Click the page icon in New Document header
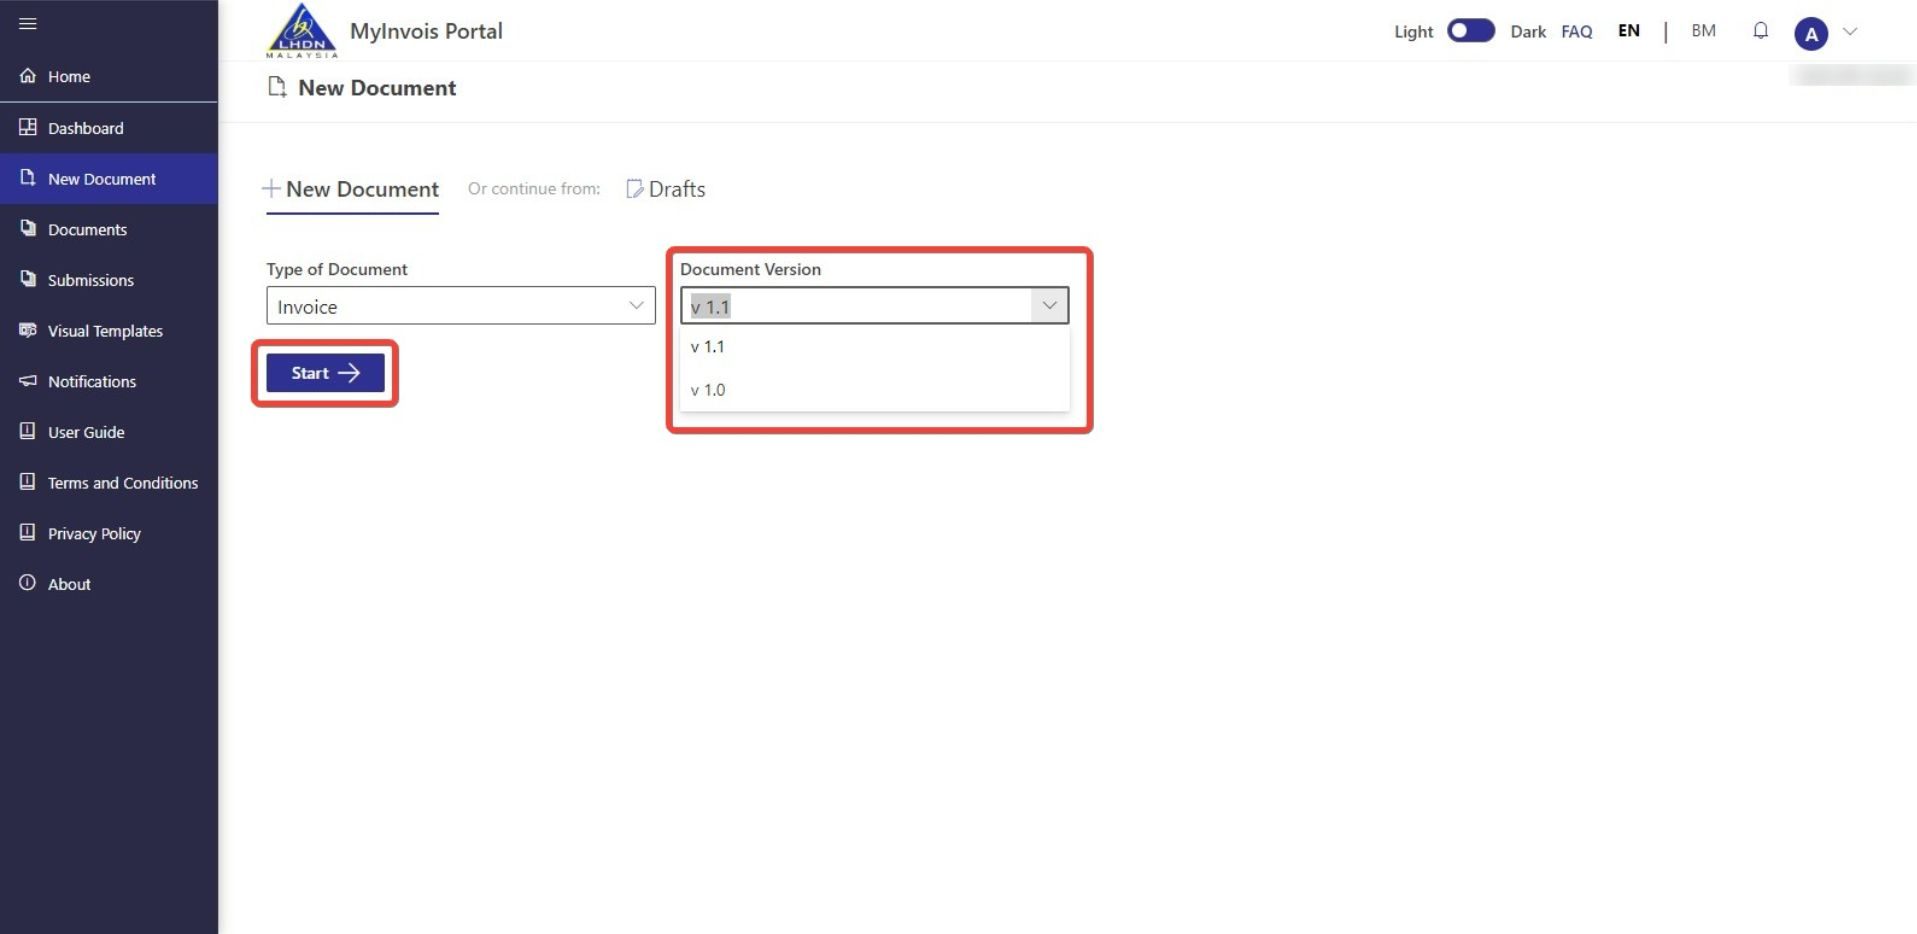Viewport: 1917px width, 934px height. [x=277, y=87]
